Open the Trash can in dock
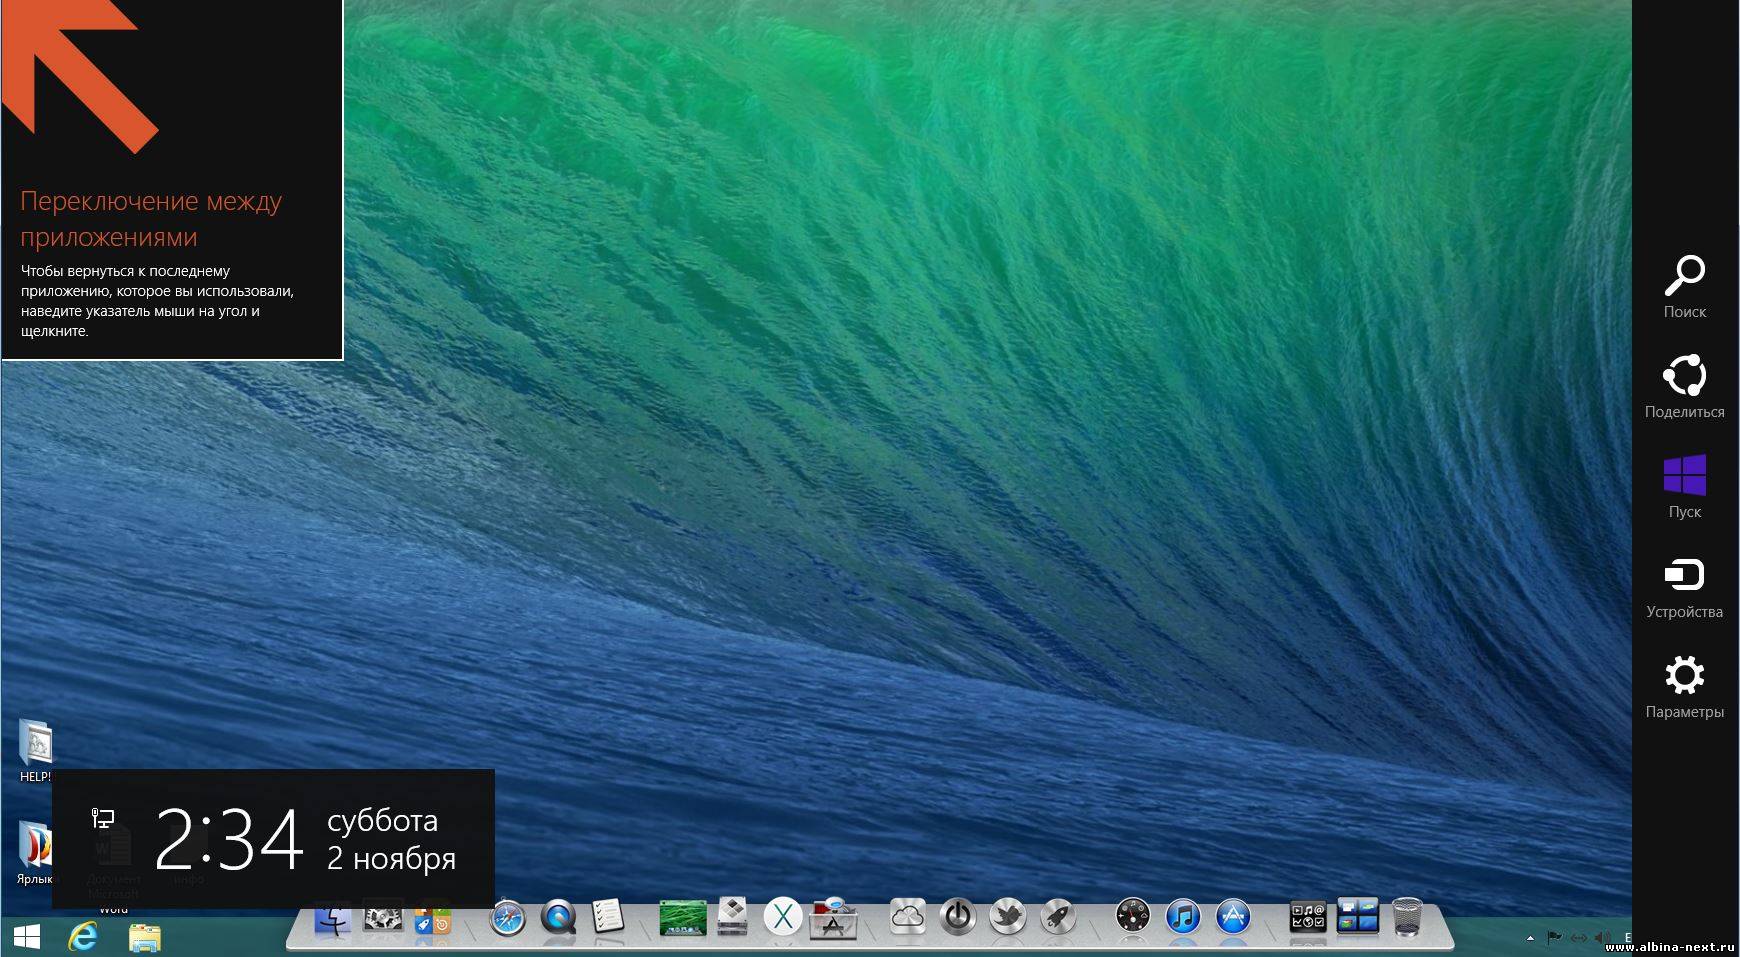The height and width of the screenshot is (957, 1740). tap(1408, 917)
